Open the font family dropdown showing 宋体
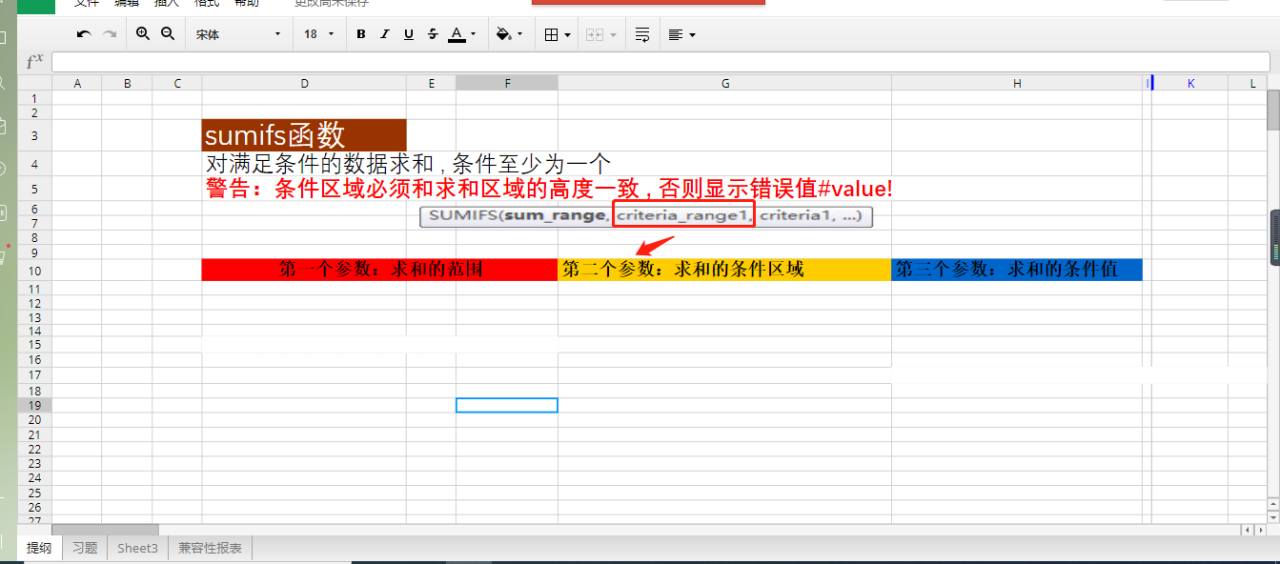The image size is (1280, 564). pyautogui.click(x=238, y=34)
